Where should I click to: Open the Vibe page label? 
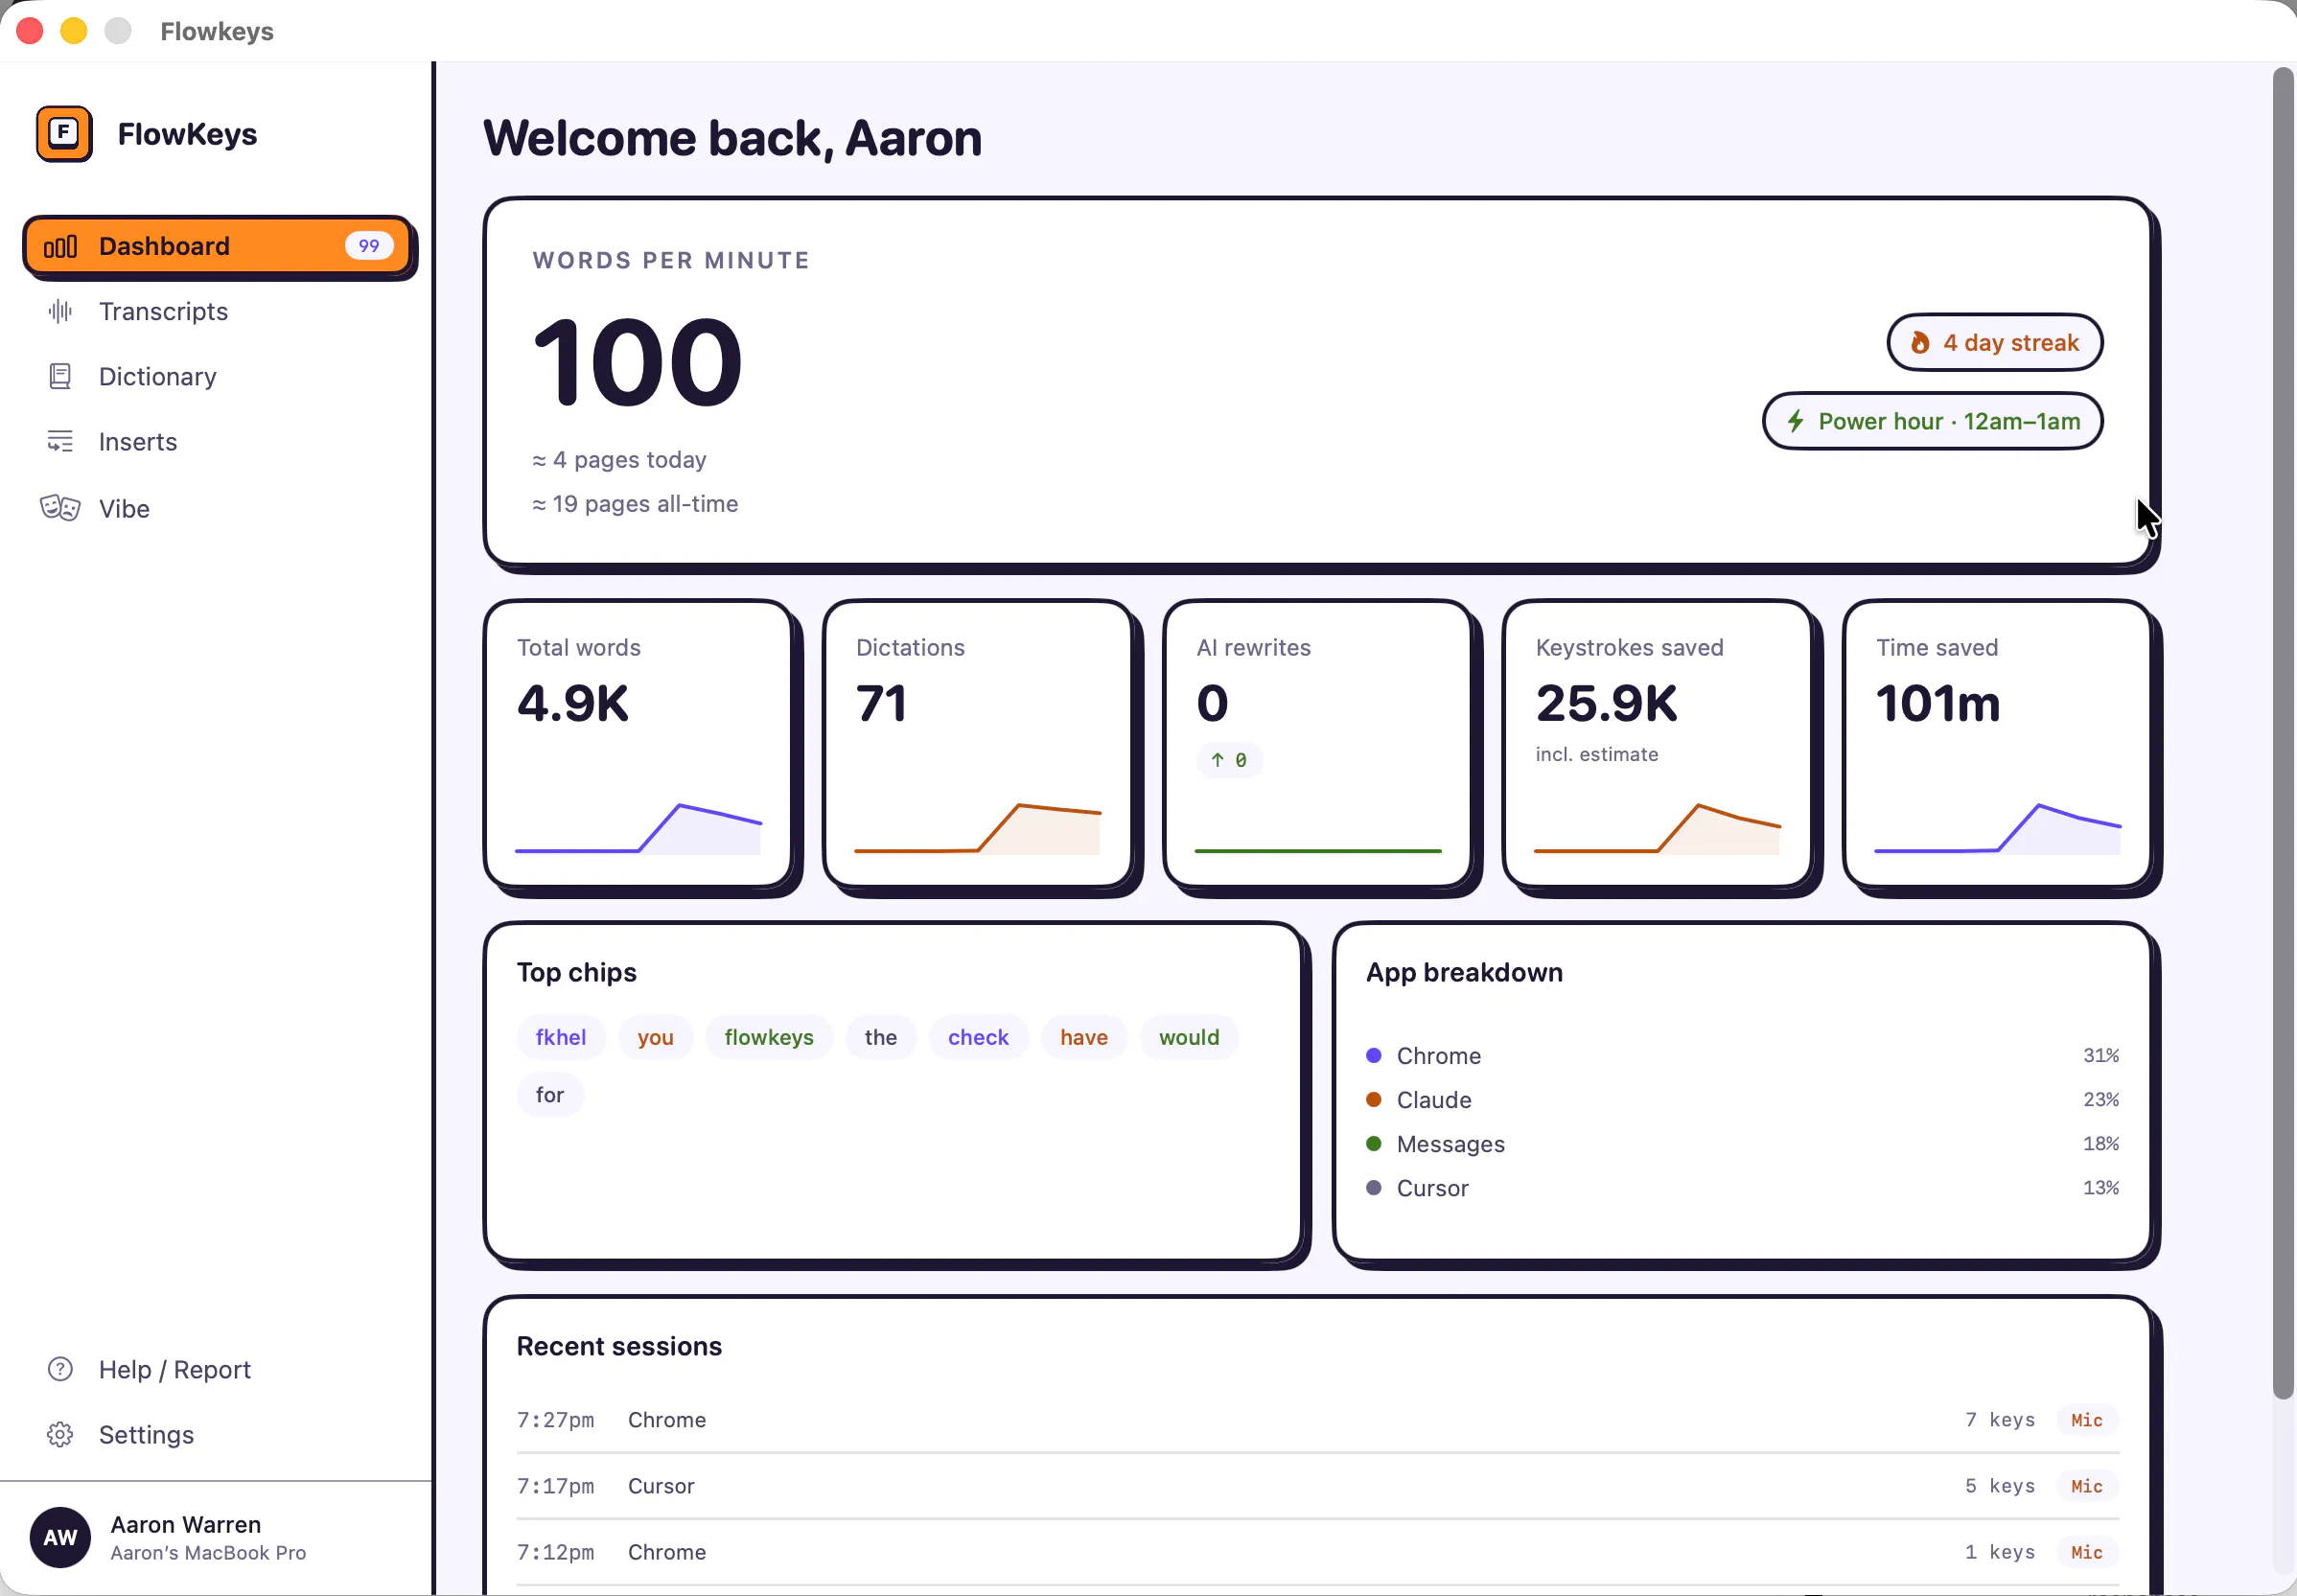pyautogui.click(x=124, y=508)
